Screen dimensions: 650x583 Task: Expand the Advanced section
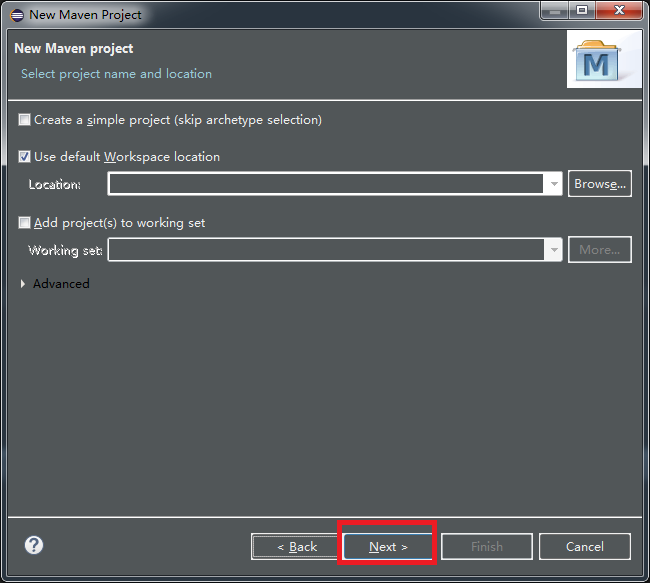coord(23,284)
